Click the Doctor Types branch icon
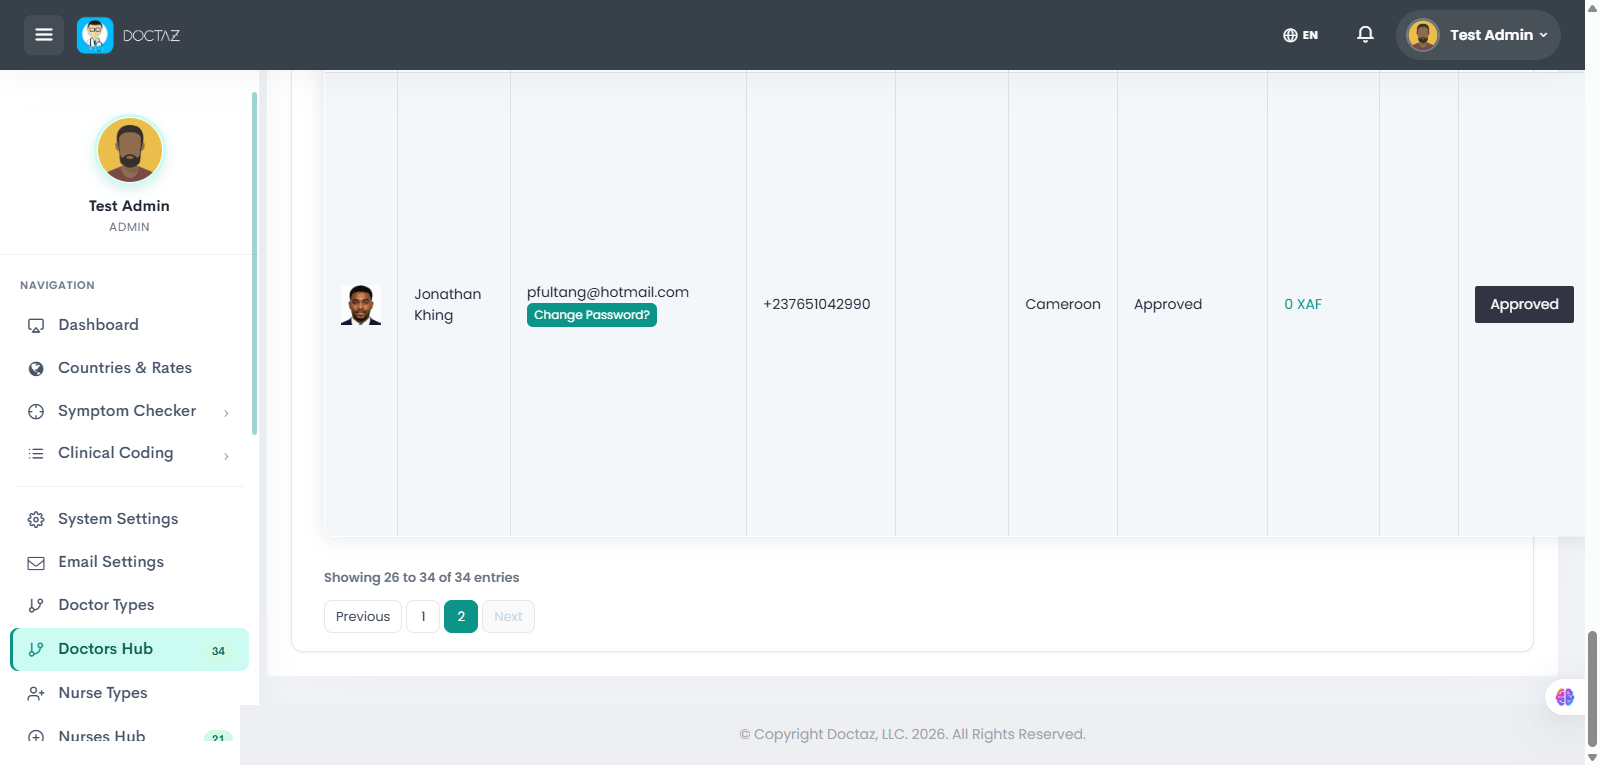This screenshot has height=765, width=1600. click(x=36, y=605)
